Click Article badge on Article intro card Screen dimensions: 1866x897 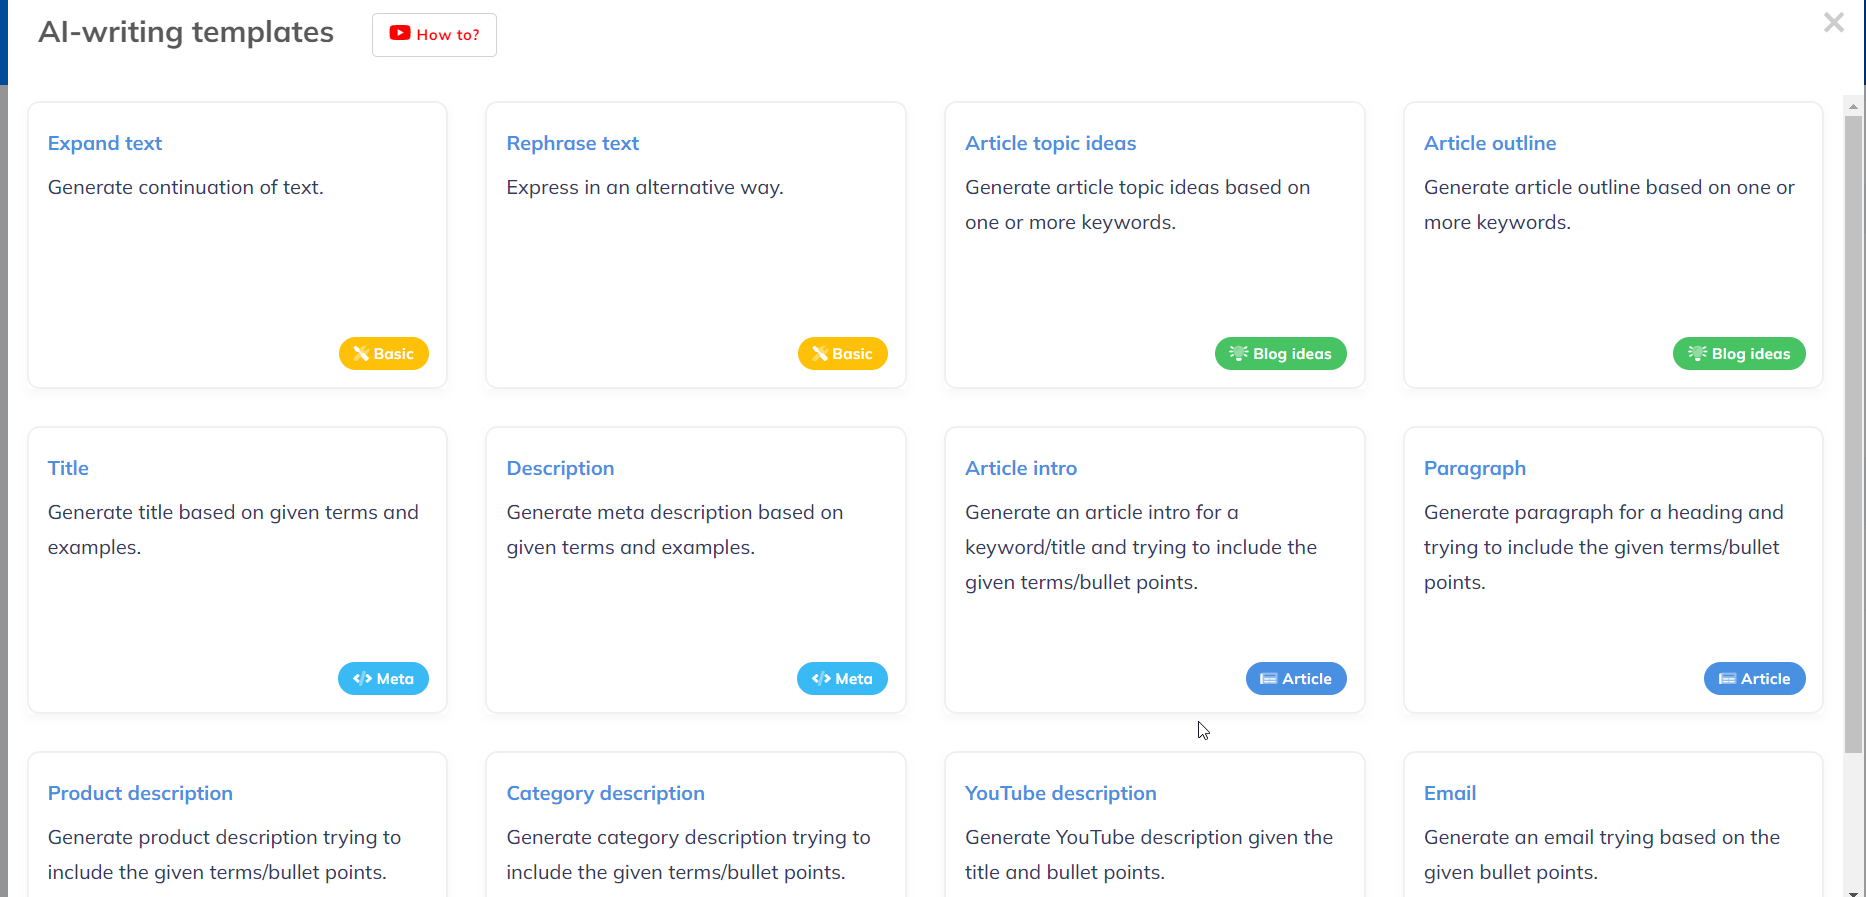1296,678
